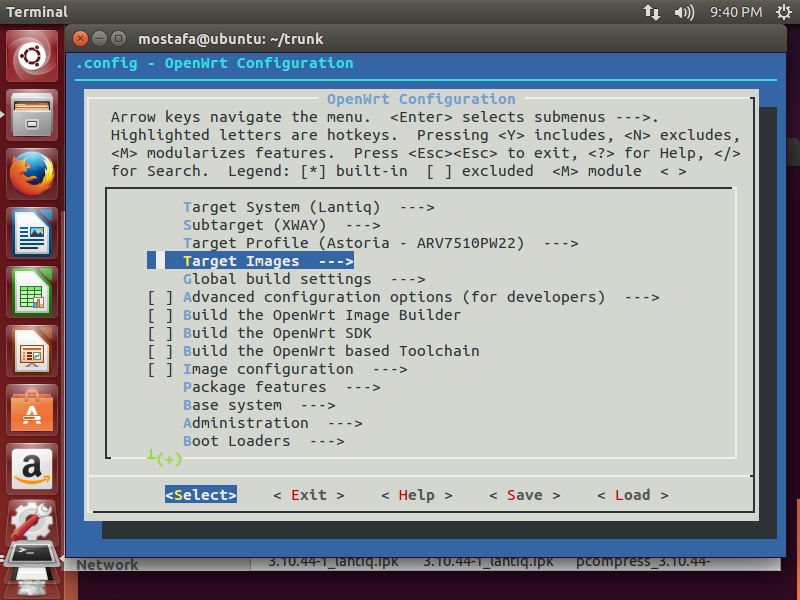Enable Build the OpenWrt Image Builder checkbox
The image size is (800, 600).
click(x=160, y=315)
